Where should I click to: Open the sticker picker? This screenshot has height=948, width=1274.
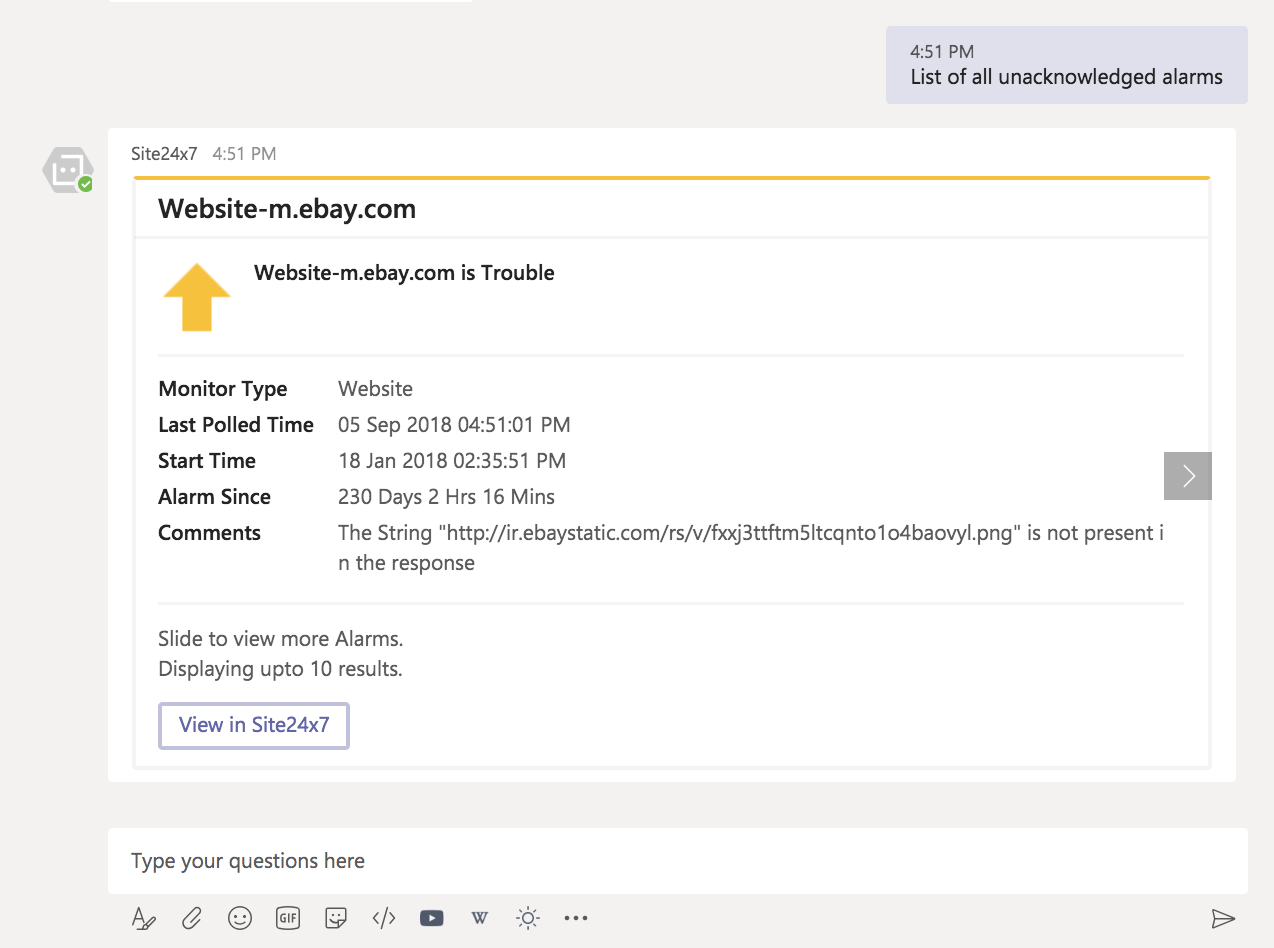[x=336, y=918]
